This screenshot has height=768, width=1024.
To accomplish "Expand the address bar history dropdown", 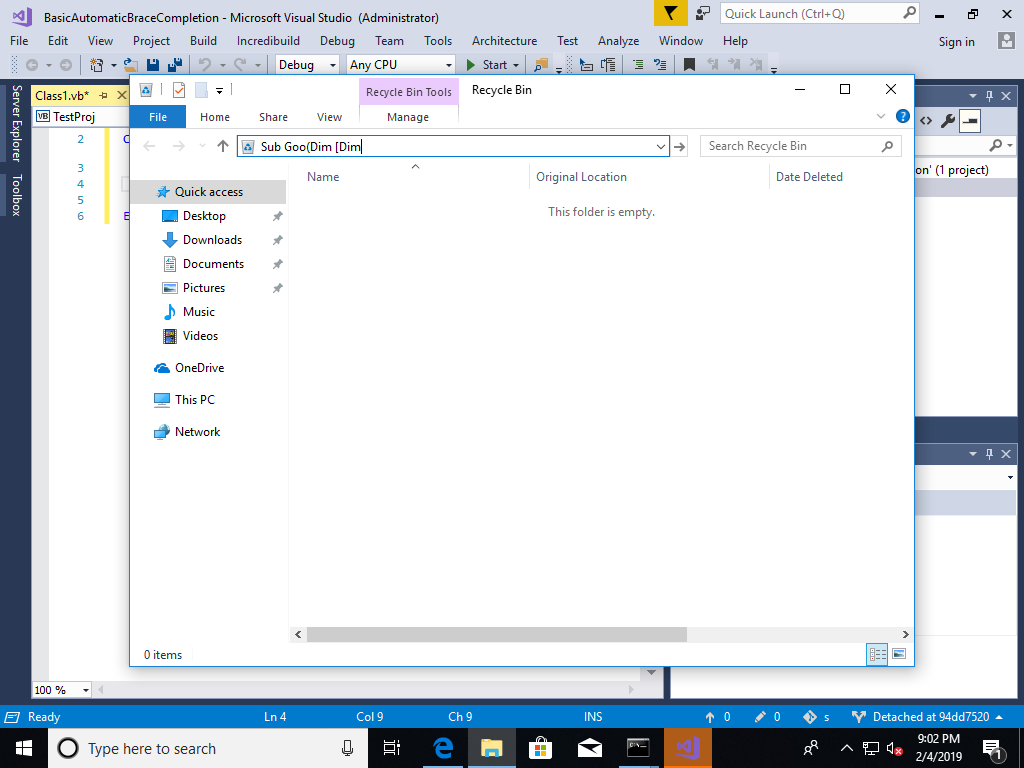I will pos(660,146).
